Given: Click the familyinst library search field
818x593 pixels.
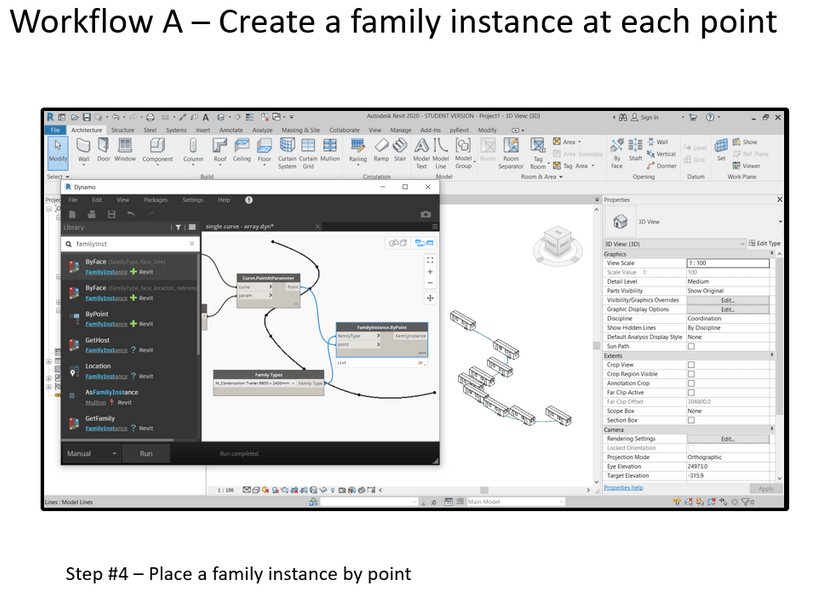Looking at the screenshot, I should pos(130,243).
